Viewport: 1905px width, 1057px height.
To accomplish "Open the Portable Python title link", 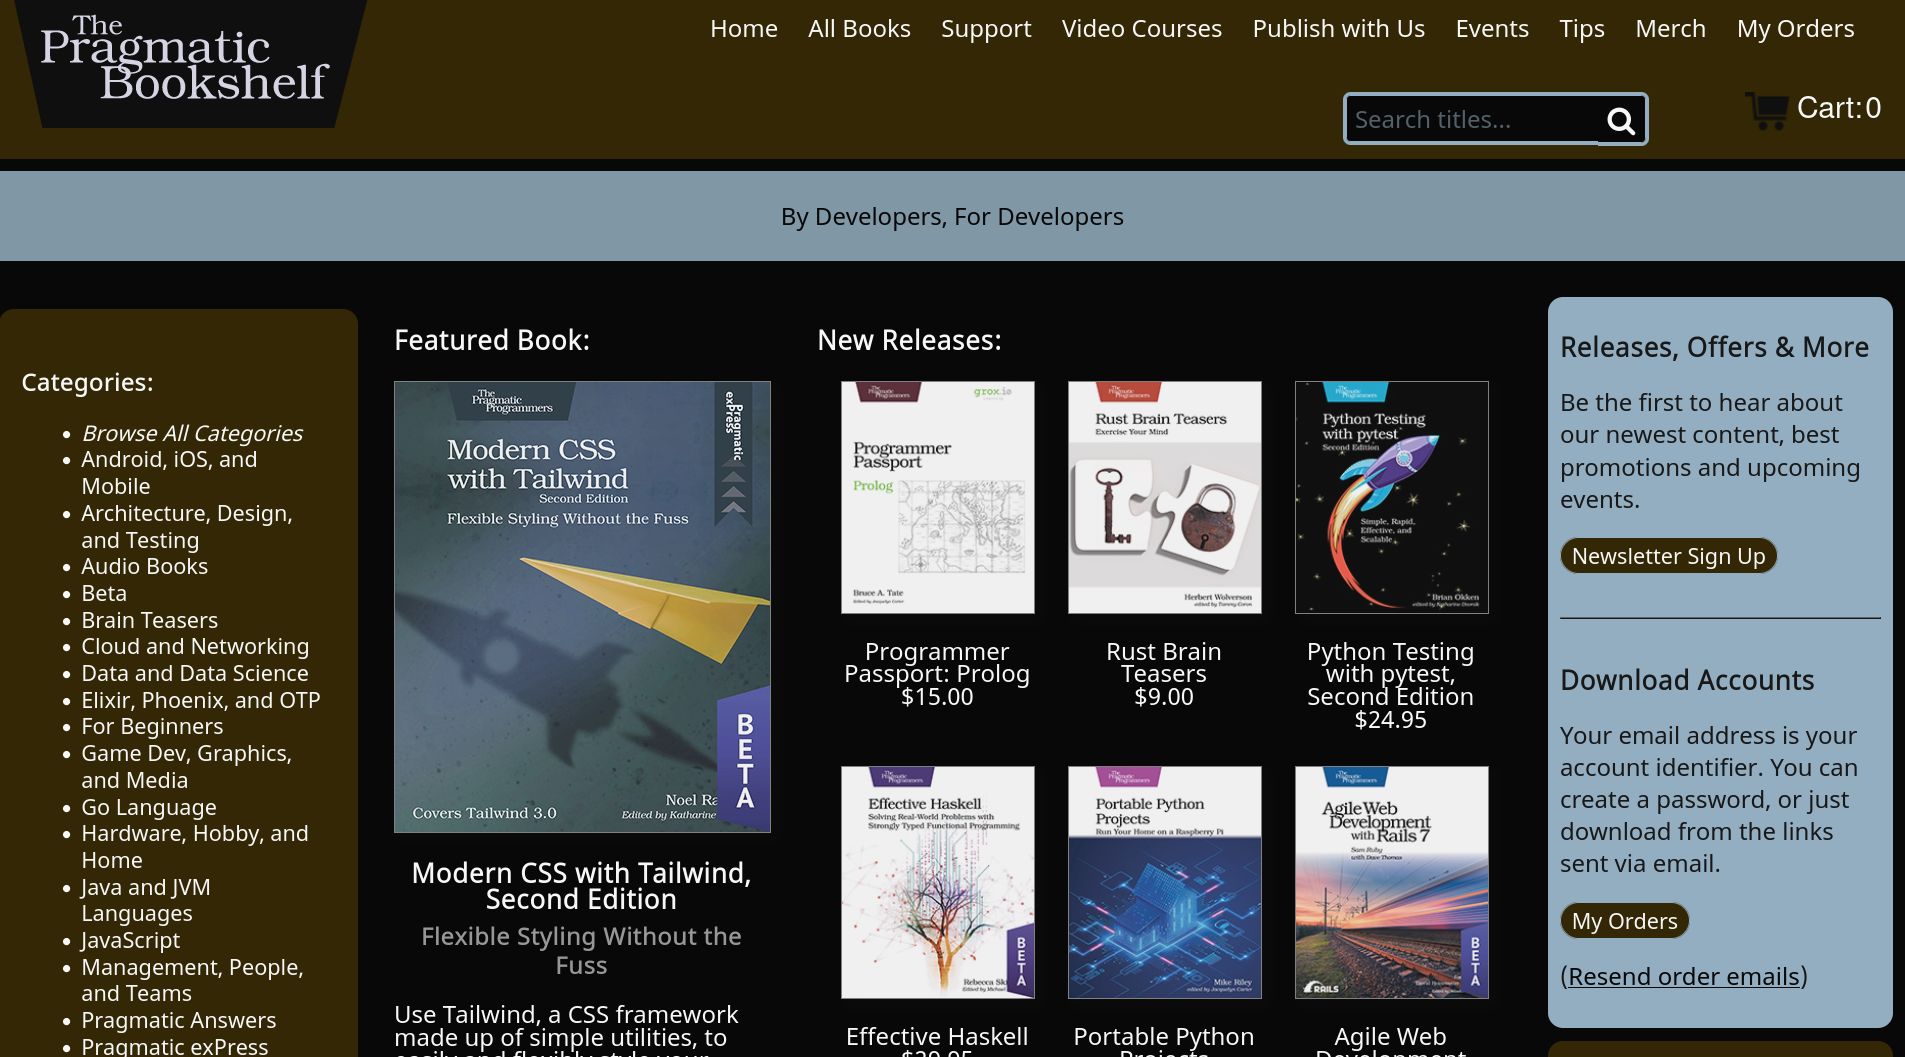I will 1164,1041.
